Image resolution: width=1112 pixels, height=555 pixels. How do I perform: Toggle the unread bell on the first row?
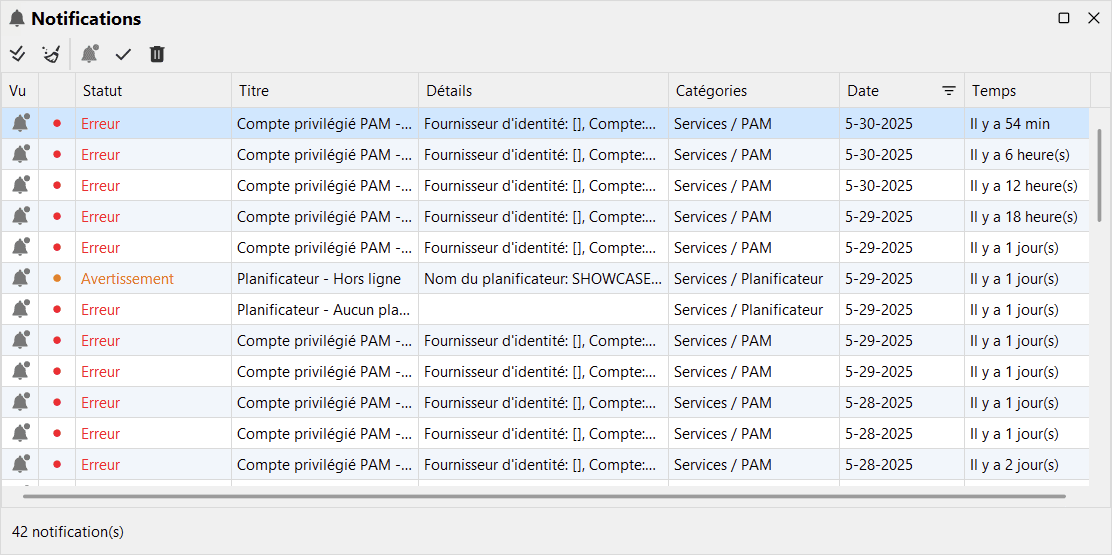[20, 124]
